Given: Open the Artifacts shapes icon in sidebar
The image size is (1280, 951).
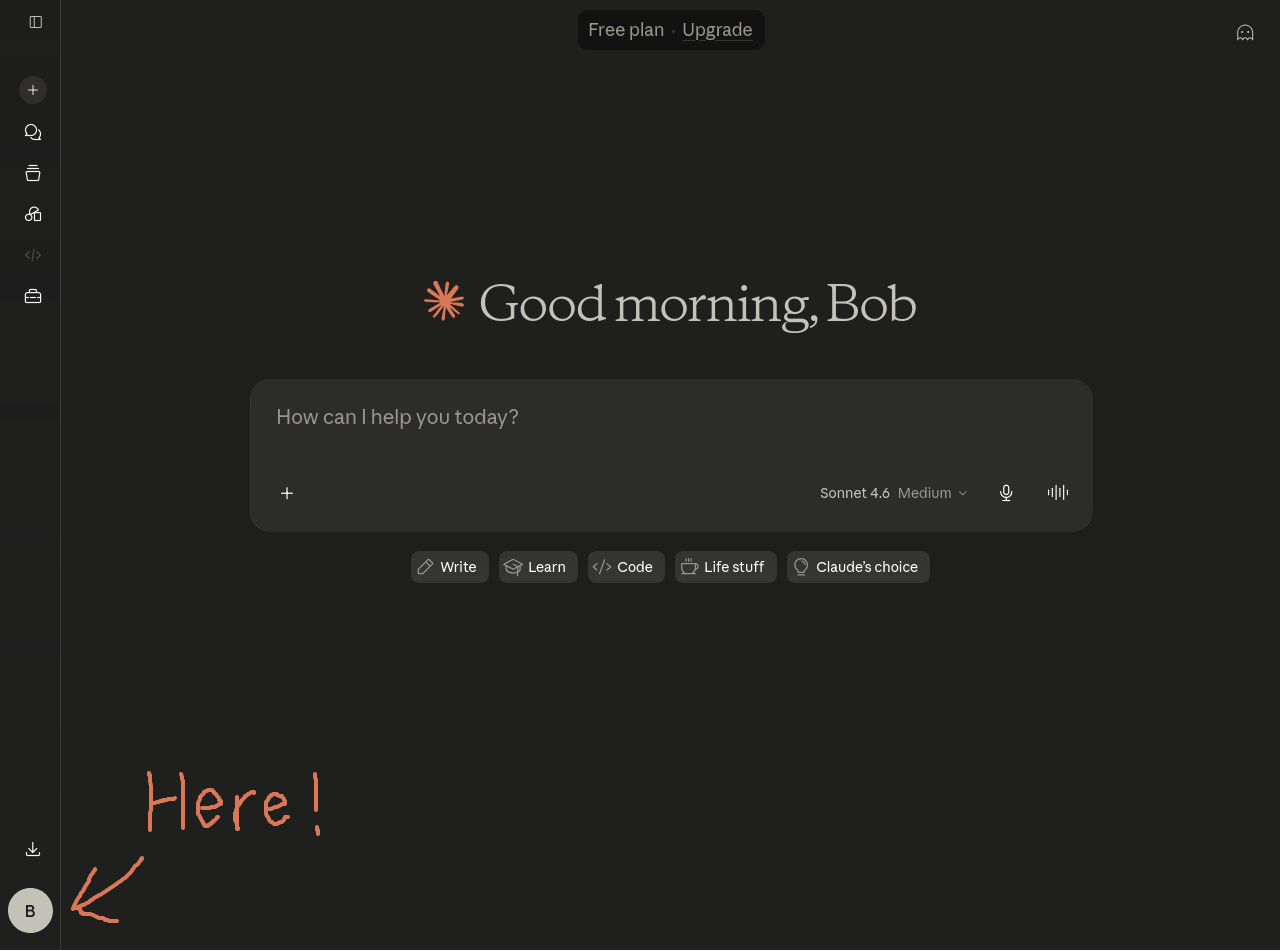Looking at the screenshot, I should click(33, 214).
